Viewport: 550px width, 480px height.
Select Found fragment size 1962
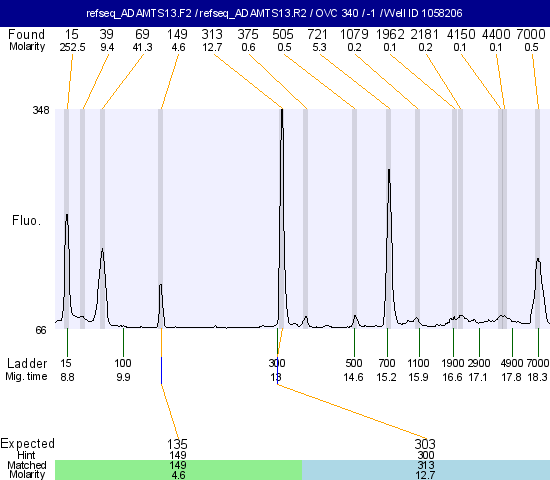[x=390, y=34]
